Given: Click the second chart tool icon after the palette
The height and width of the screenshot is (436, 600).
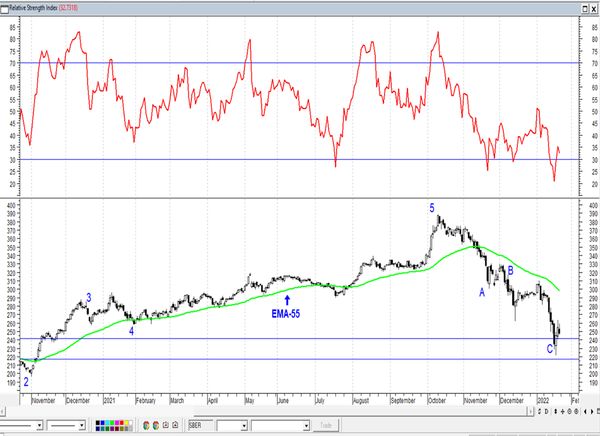Looking at the screenshot, I should 156,425.
